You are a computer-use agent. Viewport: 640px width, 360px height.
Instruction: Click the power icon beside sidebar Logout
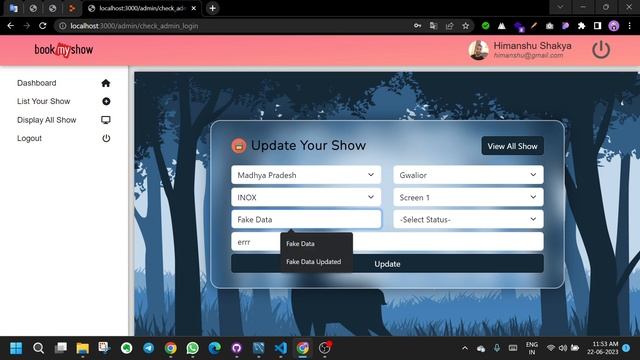(x=106, y=138)
